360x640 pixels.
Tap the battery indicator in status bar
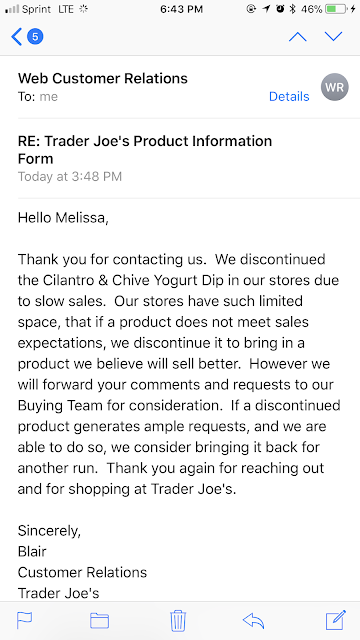(338, 9)
